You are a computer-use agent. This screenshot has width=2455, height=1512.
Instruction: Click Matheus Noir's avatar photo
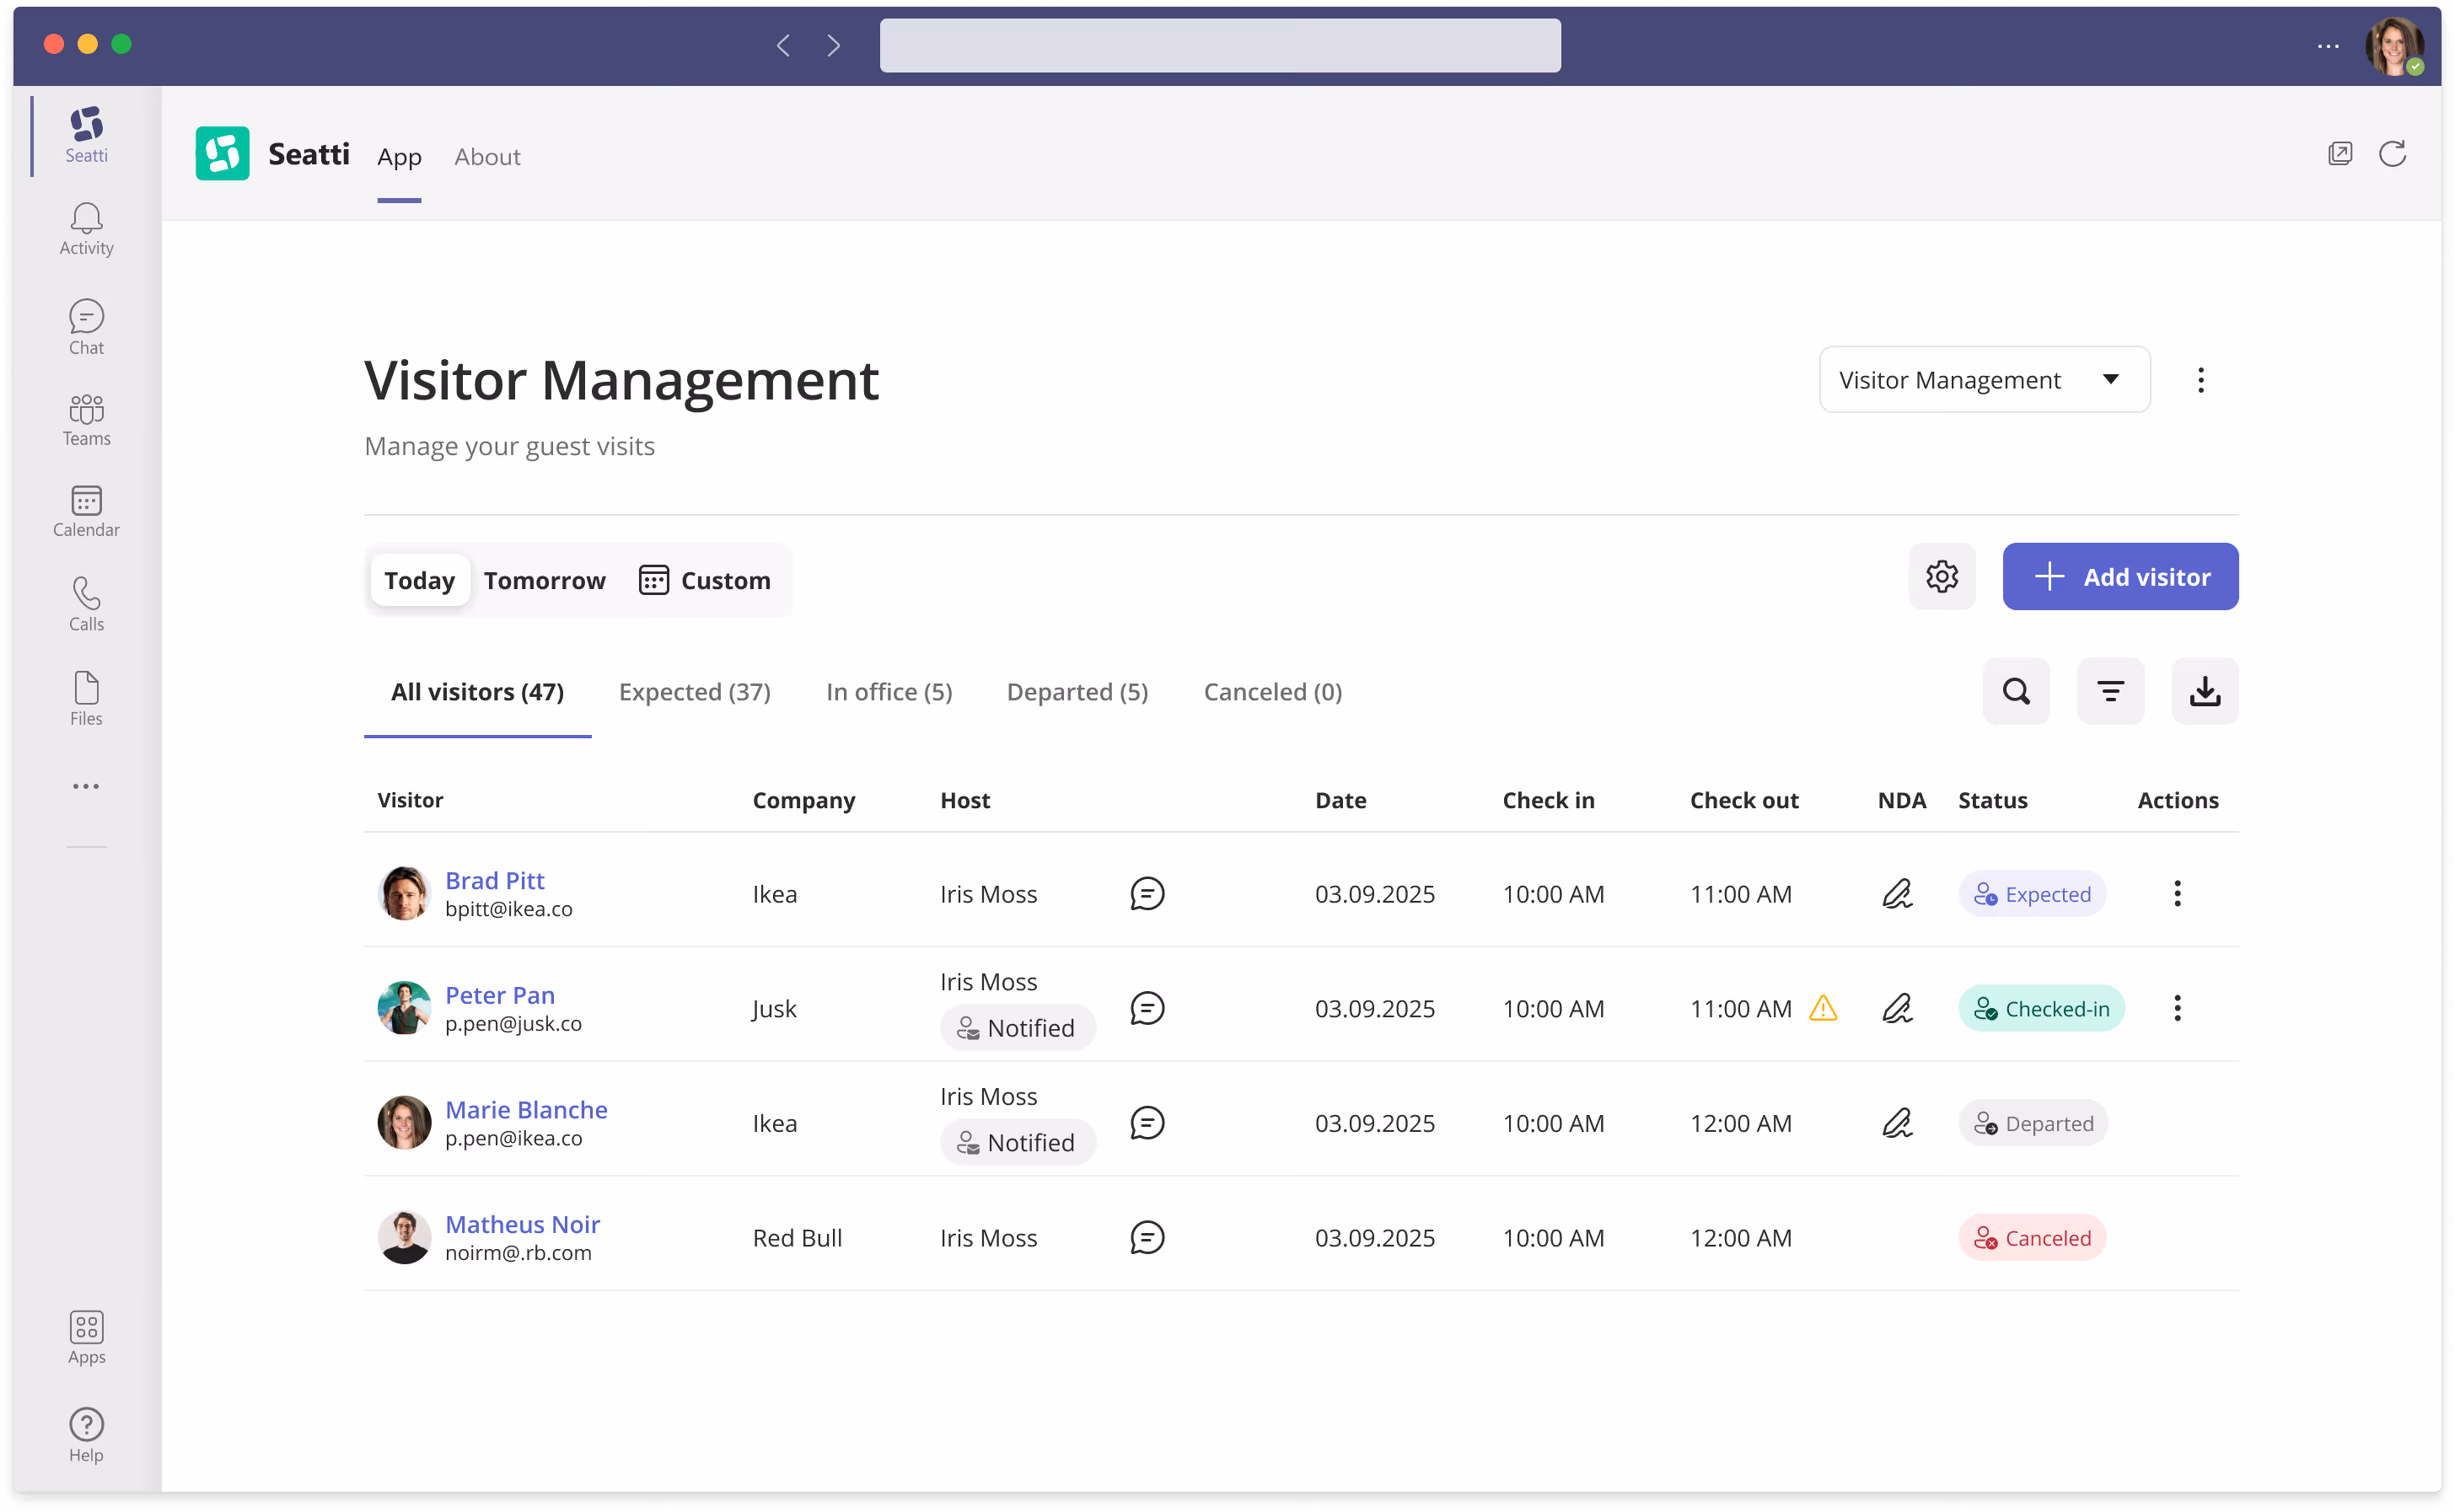coord(404,1238)
